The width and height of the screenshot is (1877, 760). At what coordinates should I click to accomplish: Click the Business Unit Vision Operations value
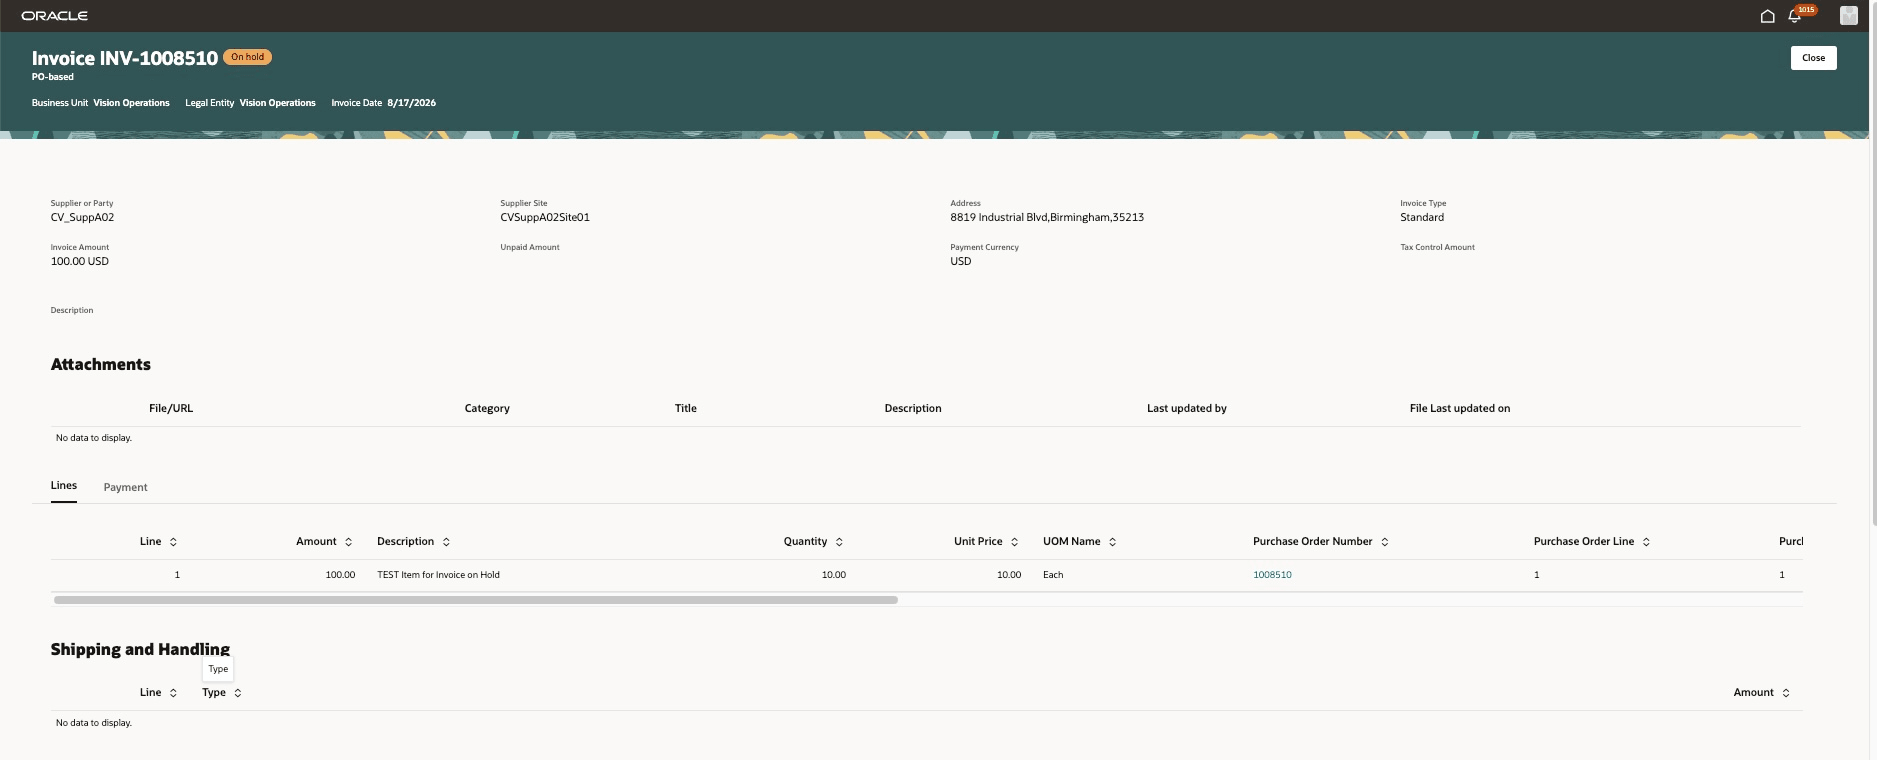pyautogui.click(x=131, y=103)
